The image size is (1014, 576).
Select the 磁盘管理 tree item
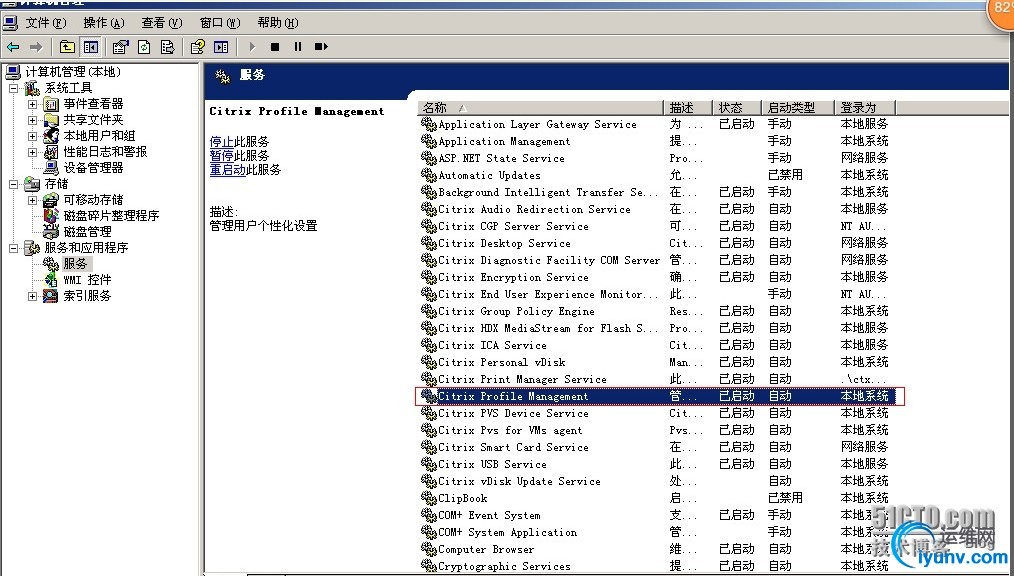[87, 231]
